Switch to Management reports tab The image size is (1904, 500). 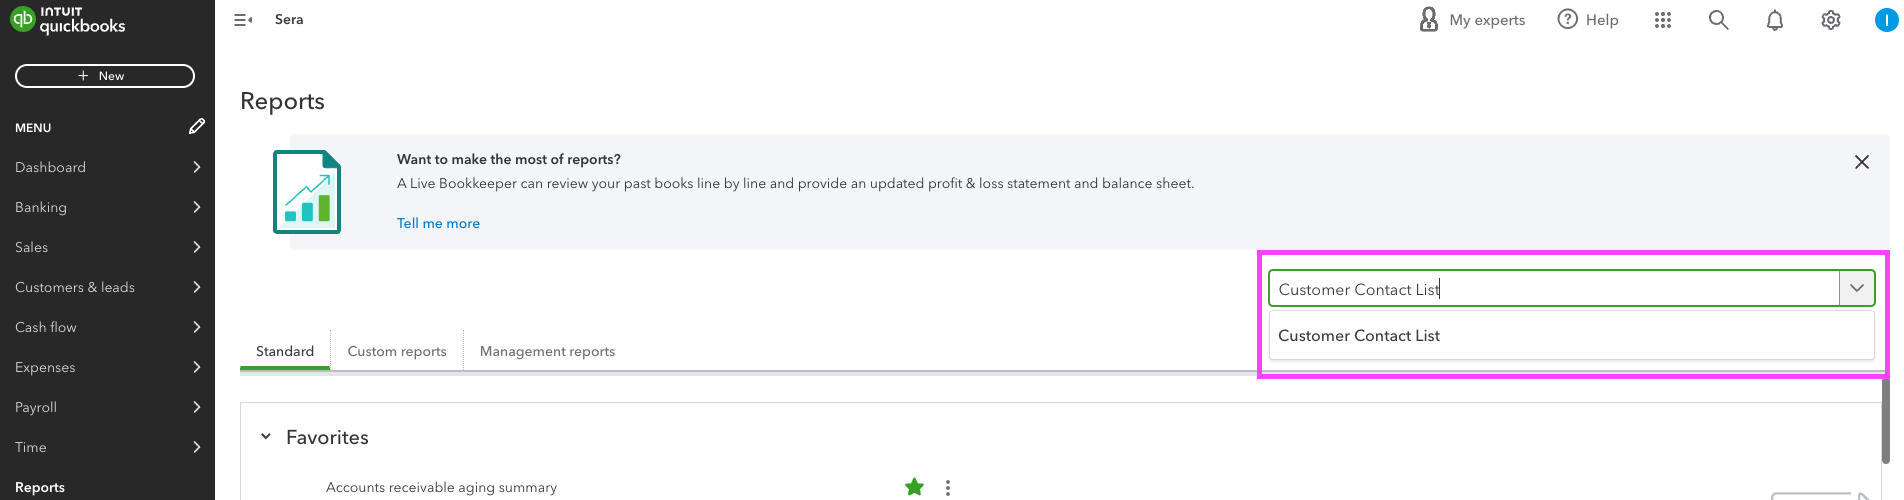[x=547, y=351]
